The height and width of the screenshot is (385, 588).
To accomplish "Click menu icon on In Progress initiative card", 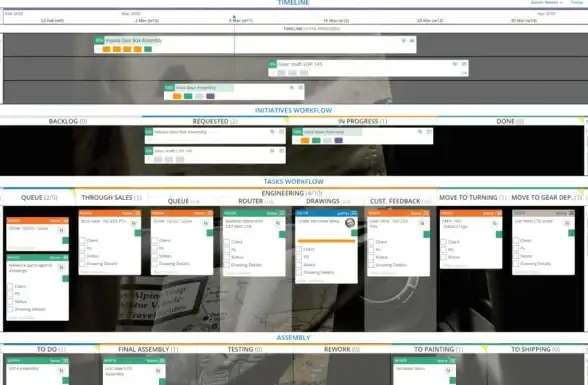I will point(429,132).
